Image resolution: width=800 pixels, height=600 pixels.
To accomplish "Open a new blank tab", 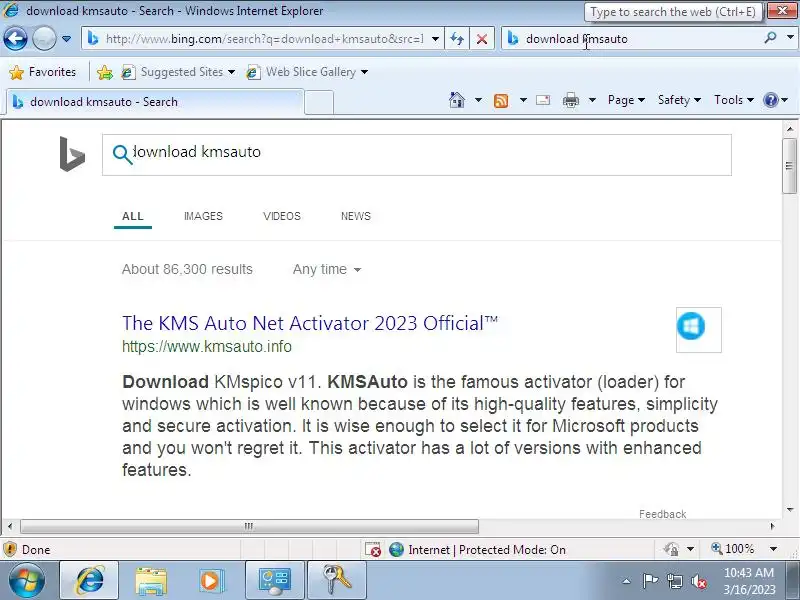I will [x=319, y=102].
